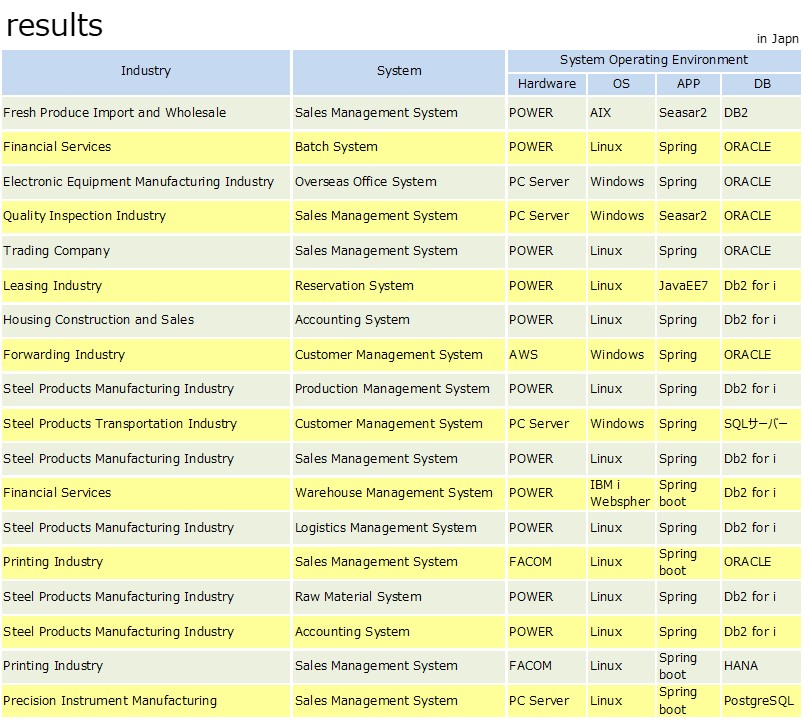Click the APP column header
Screen dimensions: 804x720
688,84
